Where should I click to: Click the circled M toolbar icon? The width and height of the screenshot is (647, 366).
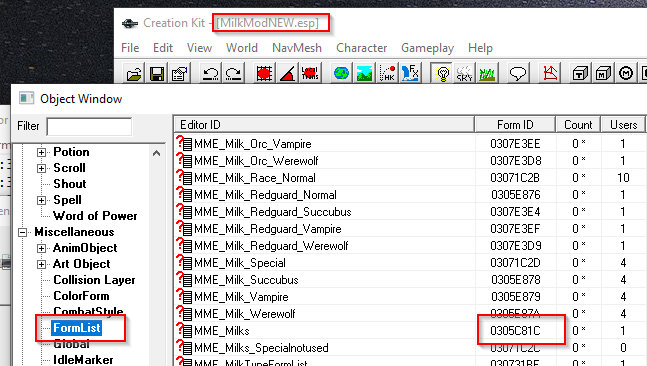[x=626, y=74]
